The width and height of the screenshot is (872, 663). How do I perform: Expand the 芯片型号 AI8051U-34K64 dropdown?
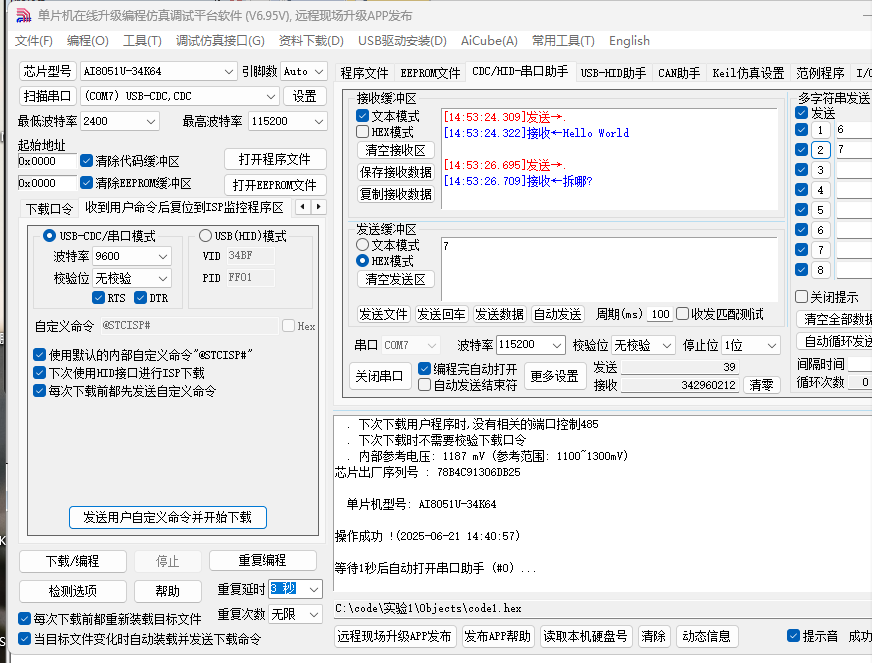[228, 72]
